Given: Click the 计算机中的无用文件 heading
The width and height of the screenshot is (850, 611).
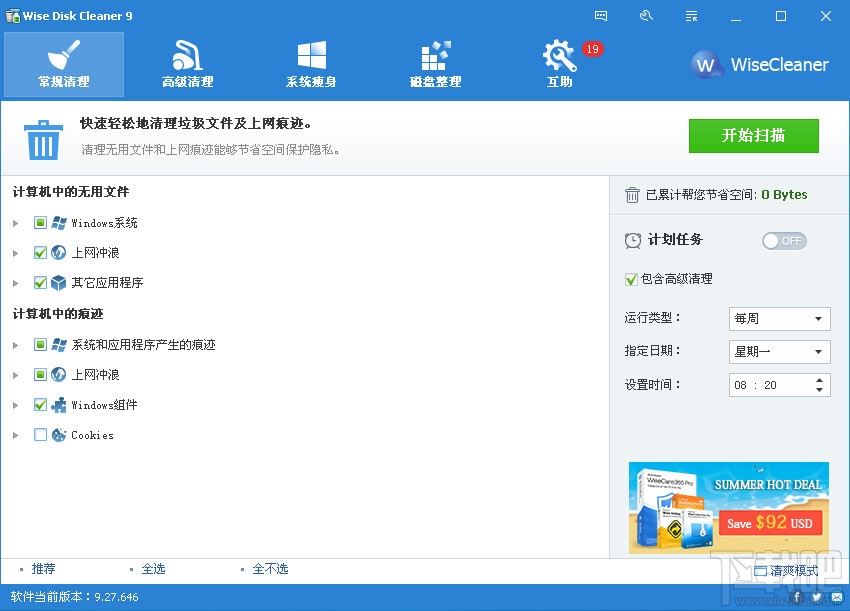Looking at the screenshot, I should (71, 192).
